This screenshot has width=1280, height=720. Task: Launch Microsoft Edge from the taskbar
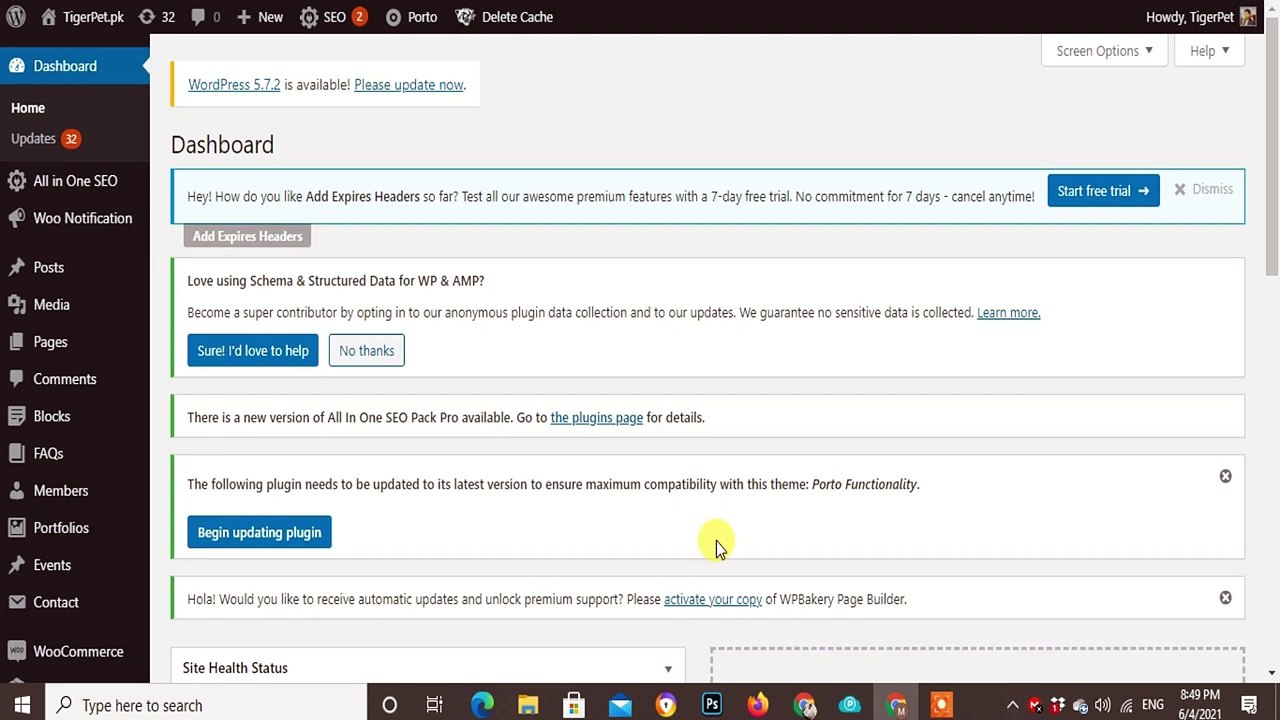tap(482, 705)
